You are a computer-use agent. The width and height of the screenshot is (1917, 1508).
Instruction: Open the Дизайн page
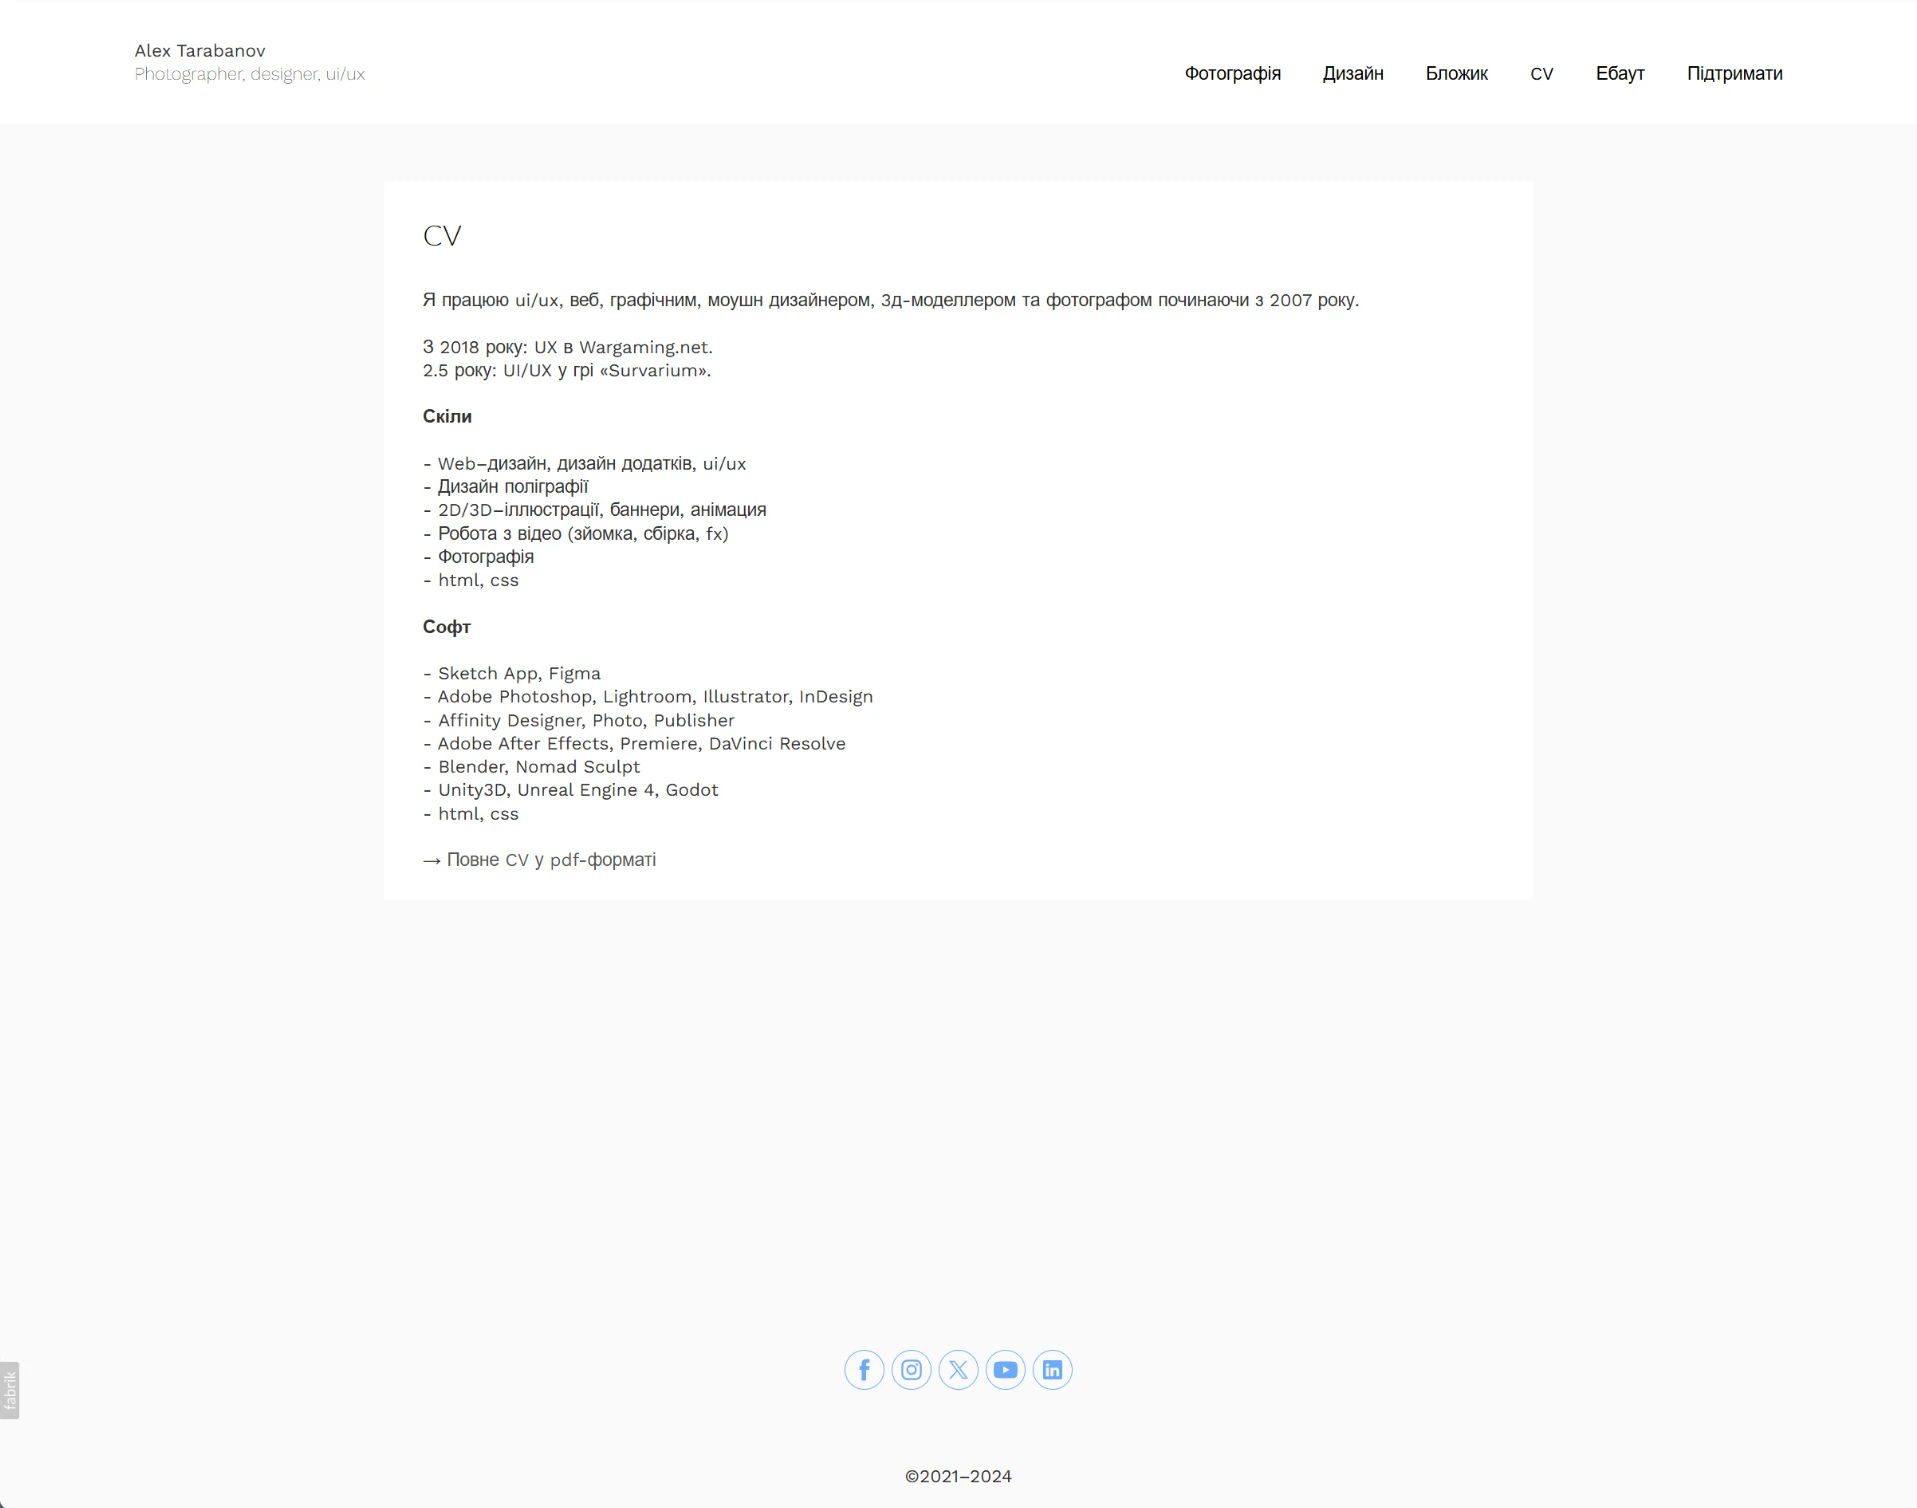click(x=1353, y=73)
